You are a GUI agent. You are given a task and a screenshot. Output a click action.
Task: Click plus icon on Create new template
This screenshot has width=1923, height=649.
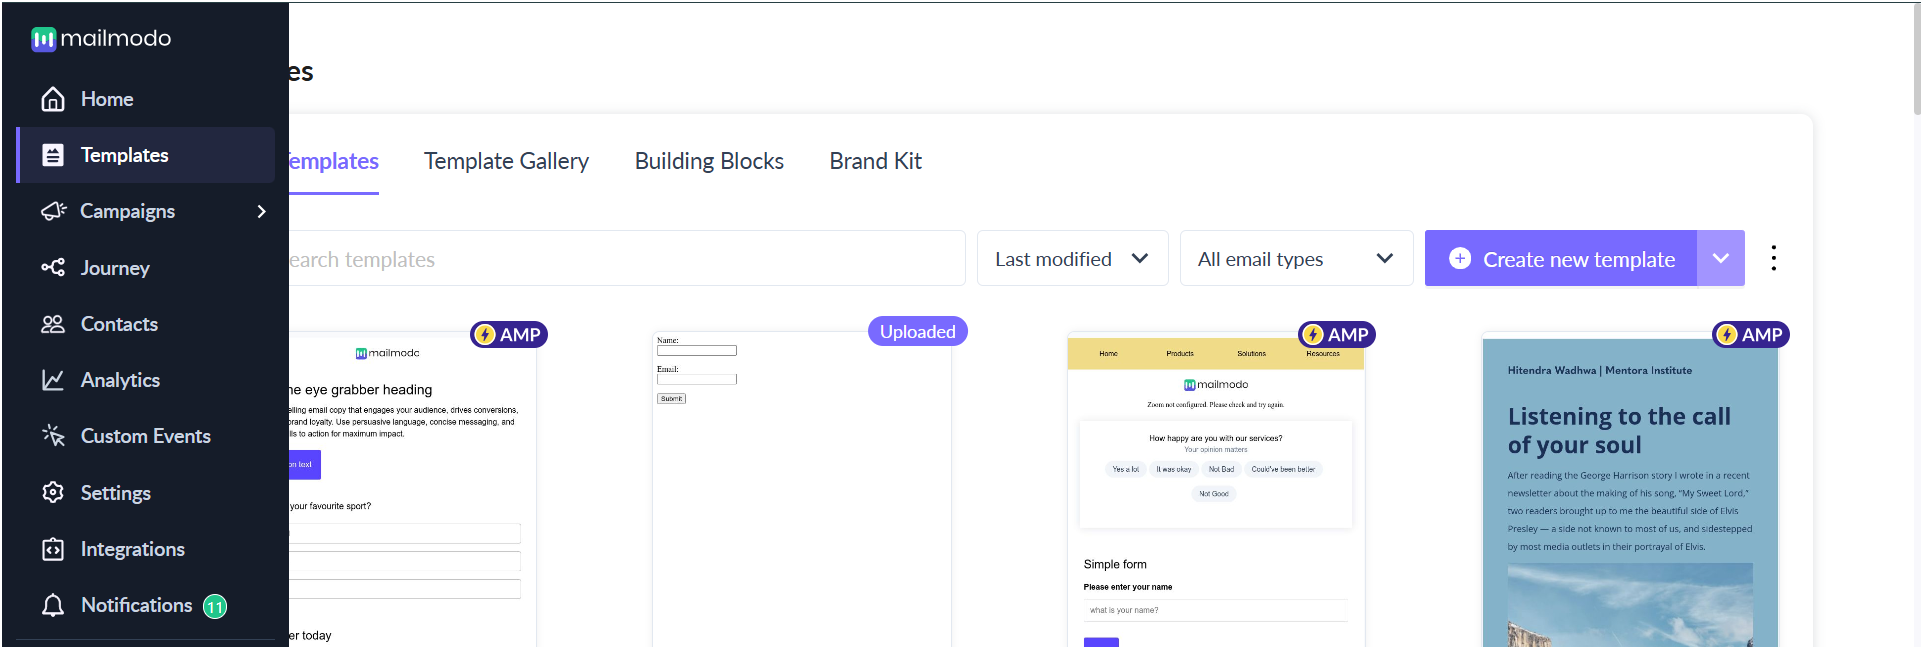tap(1460, 258)
